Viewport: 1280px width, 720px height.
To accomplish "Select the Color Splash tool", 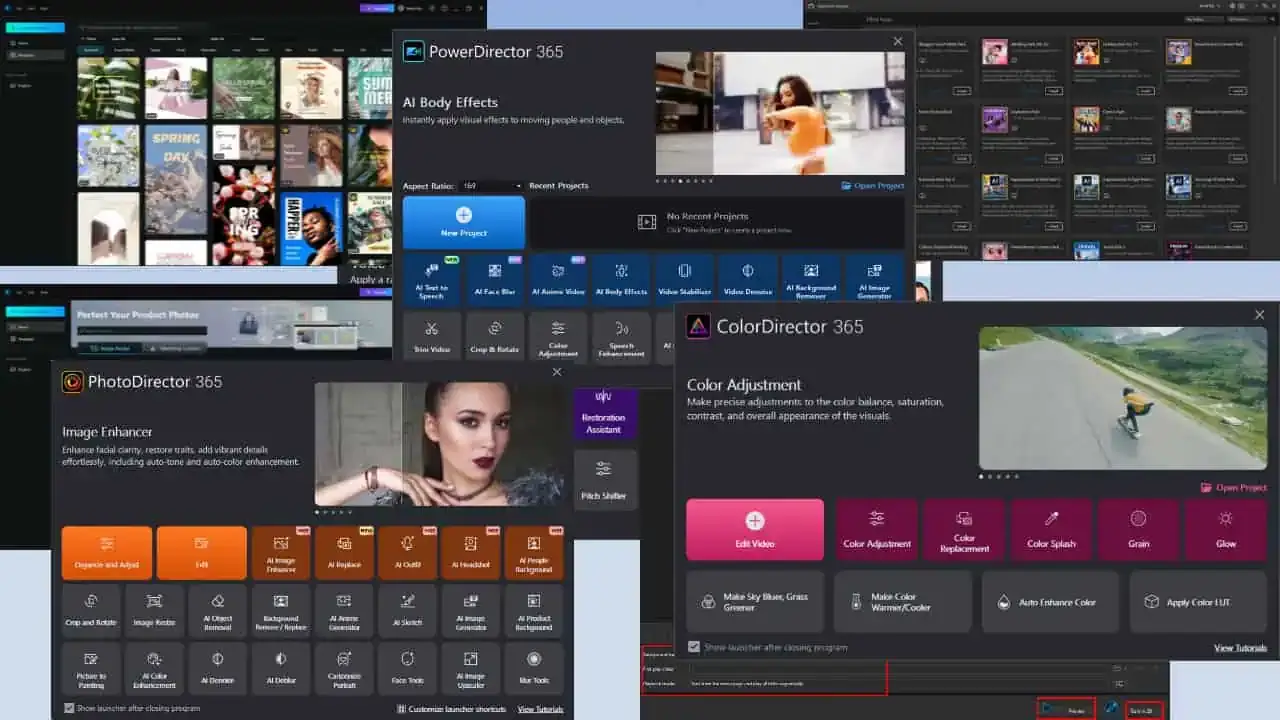I will click(1051, 529).
